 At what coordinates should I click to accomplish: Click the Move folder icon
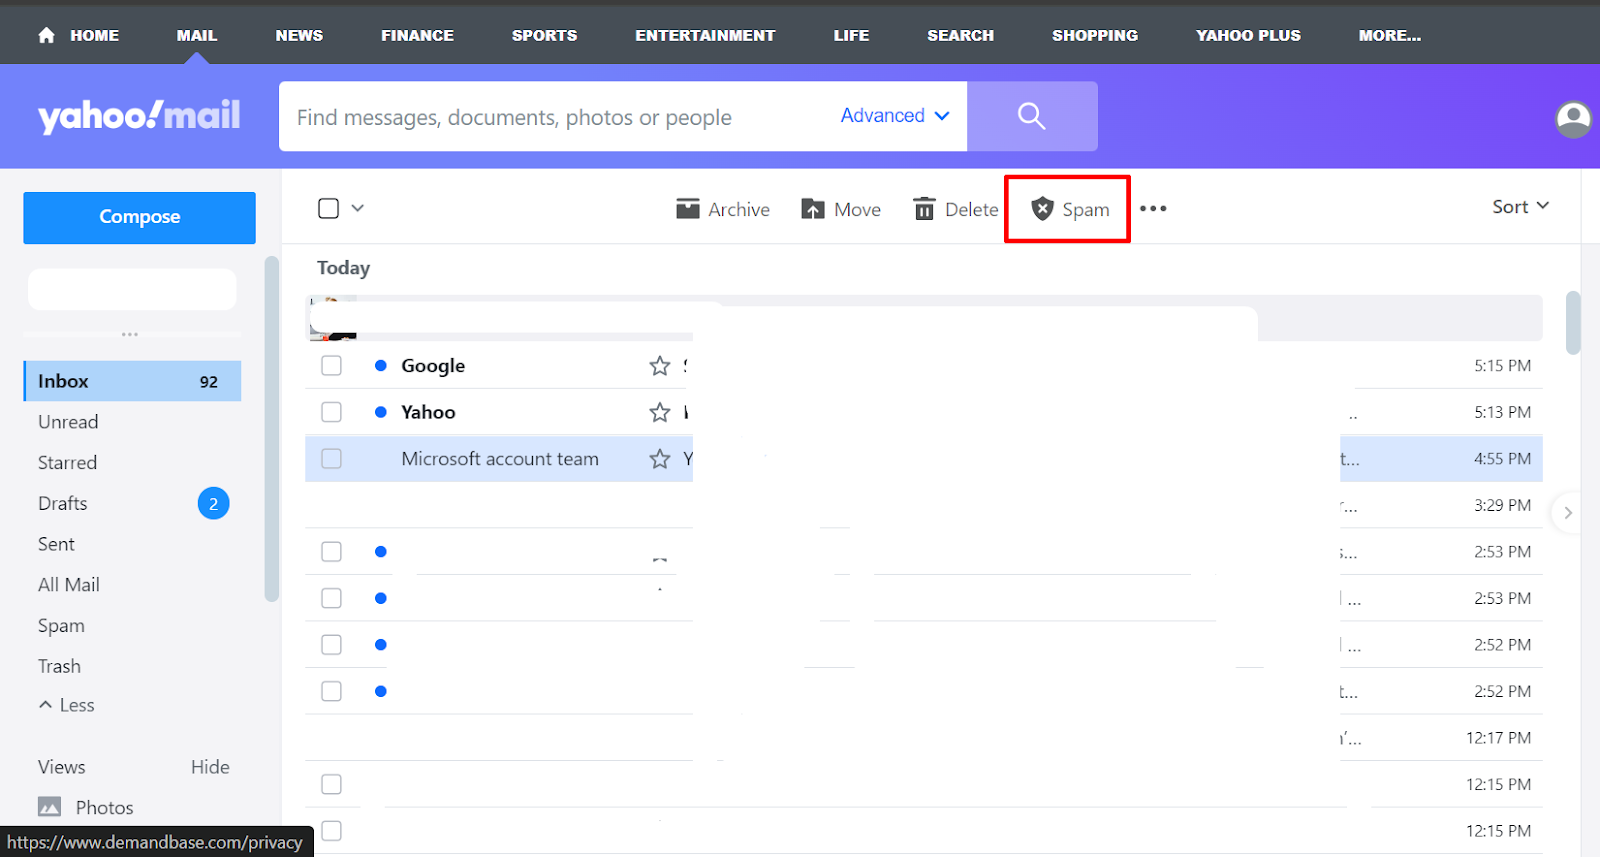813,209
